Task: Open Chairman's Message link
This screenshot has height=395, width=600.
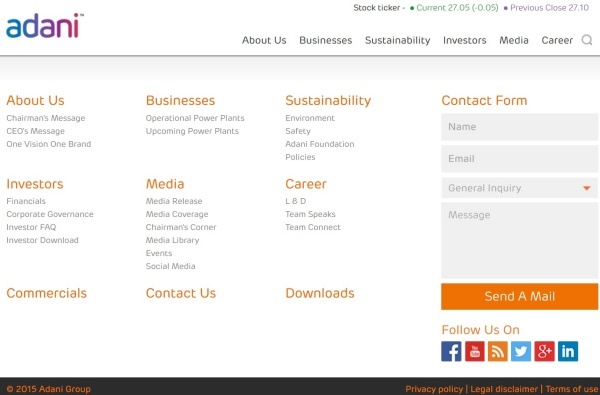Action: click(46, 118)
